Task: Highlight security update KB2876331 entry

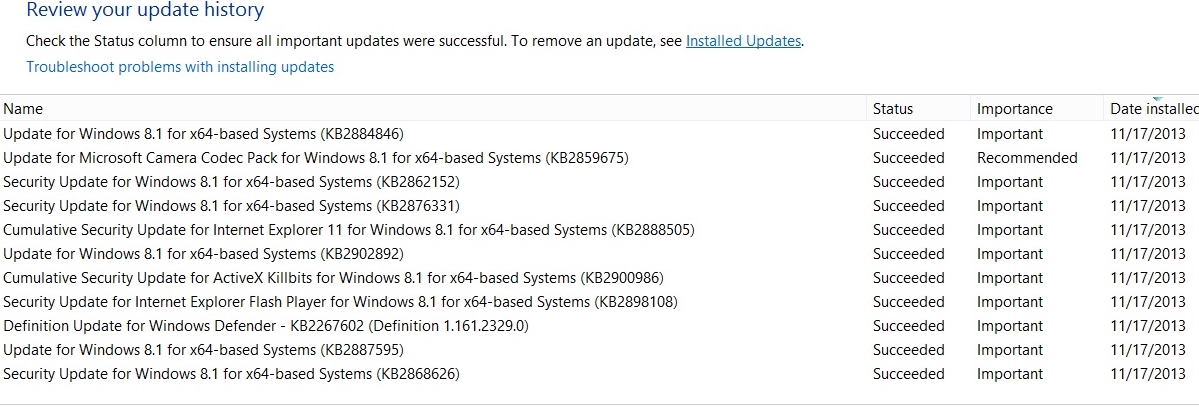Action: (231, 206)
